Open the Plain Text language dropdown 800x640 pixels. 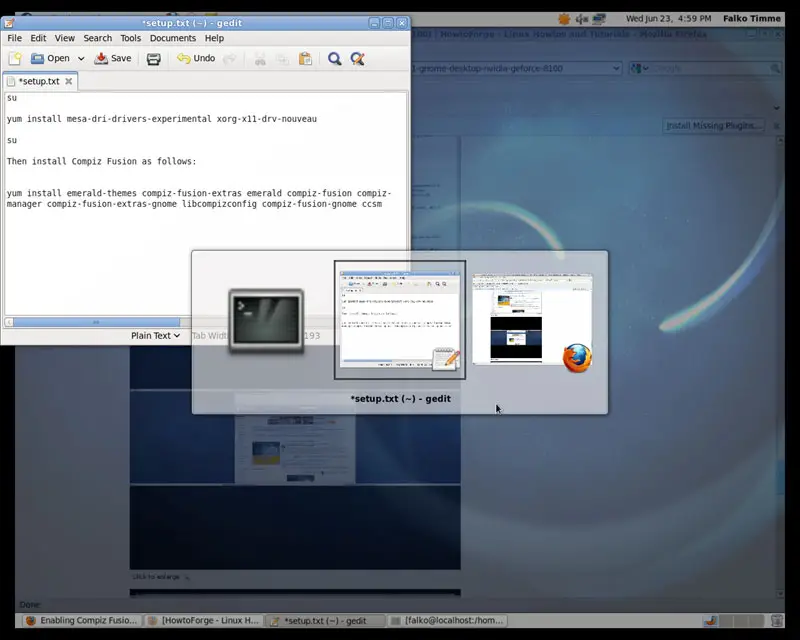click(x=155, y=336)
